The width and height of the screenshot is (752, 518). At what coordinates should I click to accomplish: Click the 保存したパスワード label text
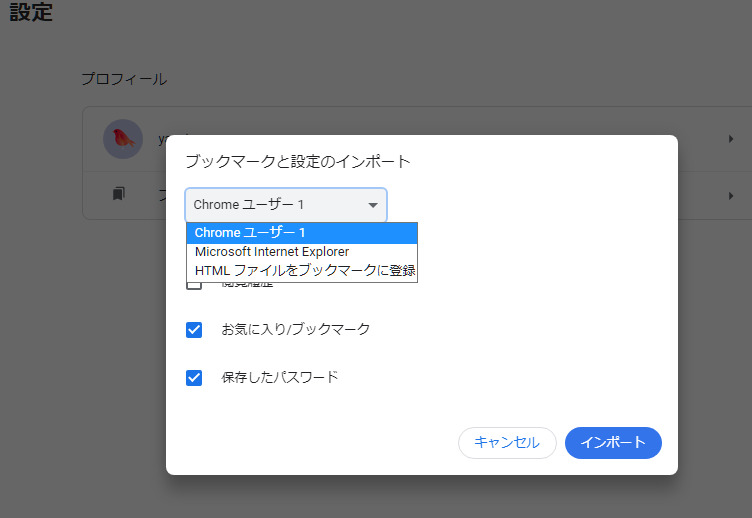(279, 378)
